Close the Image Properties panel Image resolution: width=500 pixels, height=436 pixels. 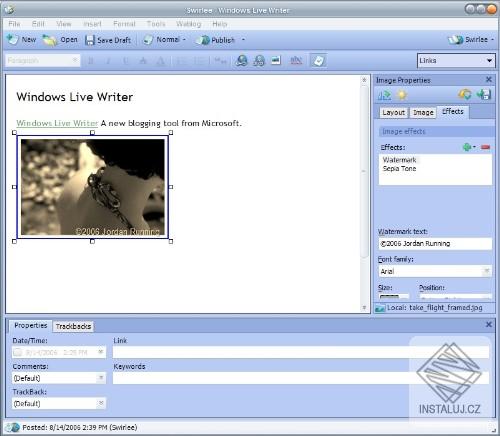[x=489, y=80]
